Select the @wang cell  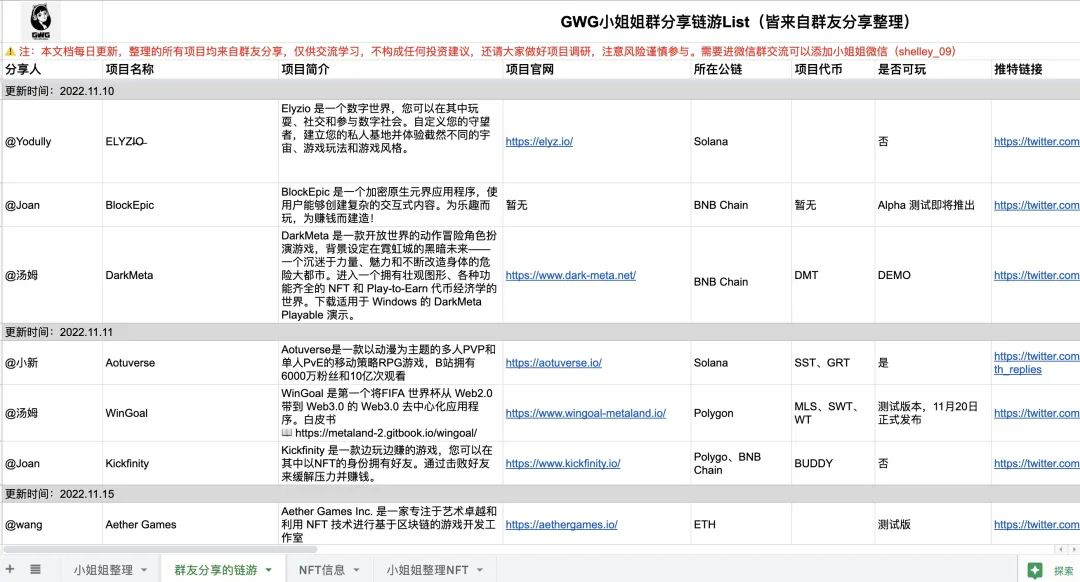click(52, 524)
